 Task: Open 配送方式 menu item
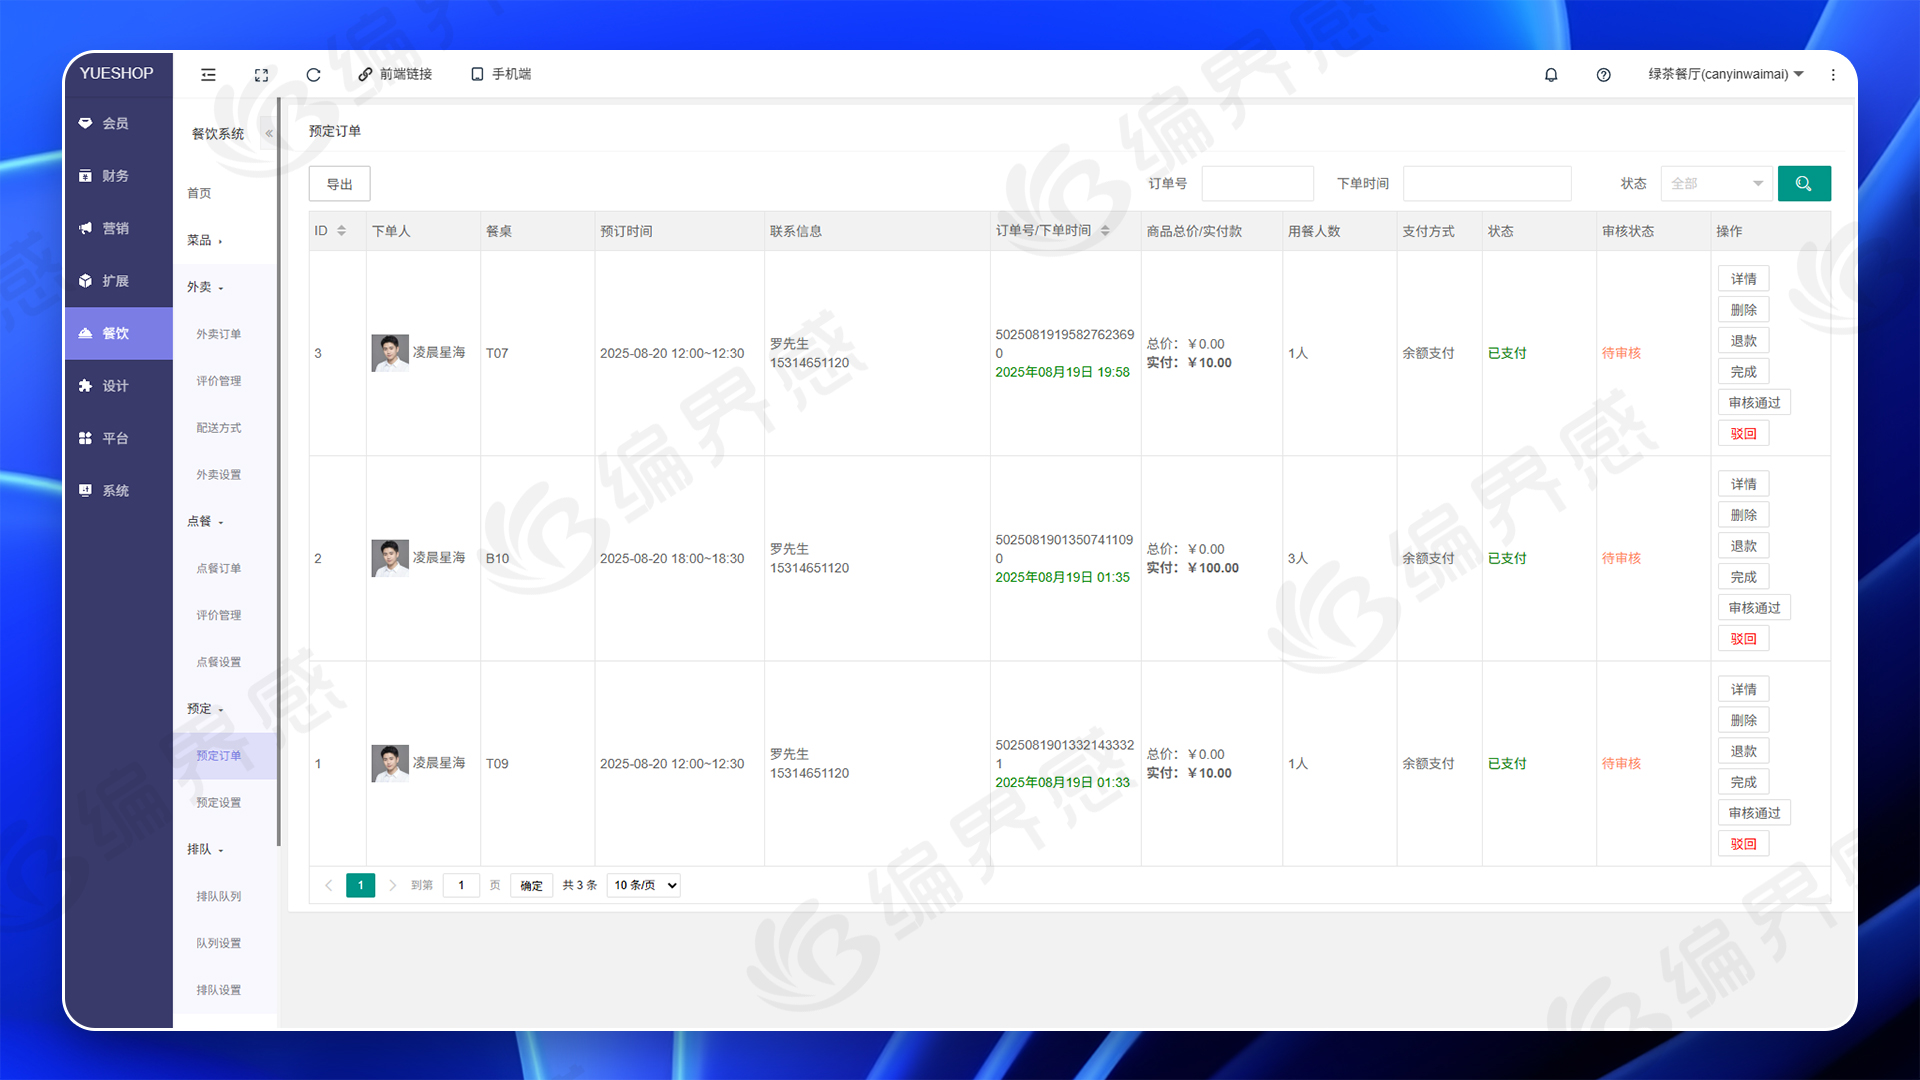[218, 428]
